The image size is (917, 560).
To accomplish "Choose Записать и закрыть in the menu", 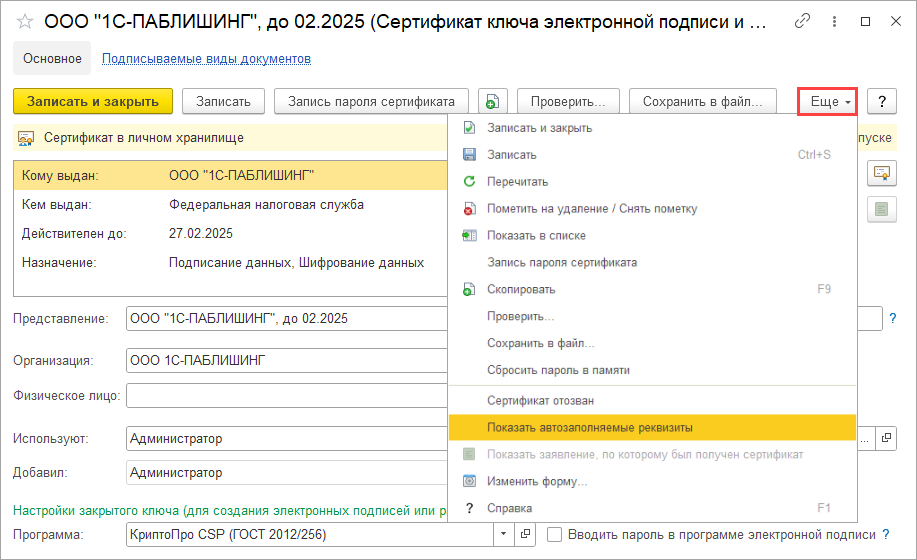I will pyautogui.click(x=652, y=128).
